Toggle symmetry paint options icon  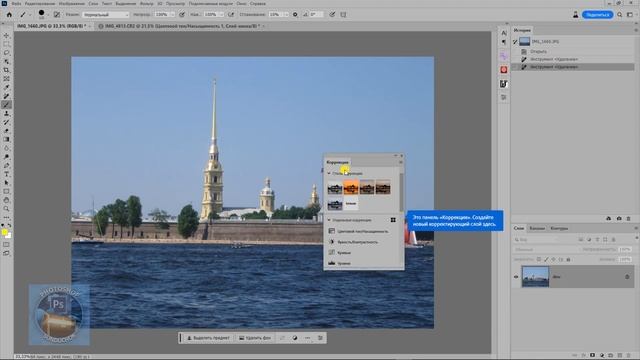click(343, 14)
